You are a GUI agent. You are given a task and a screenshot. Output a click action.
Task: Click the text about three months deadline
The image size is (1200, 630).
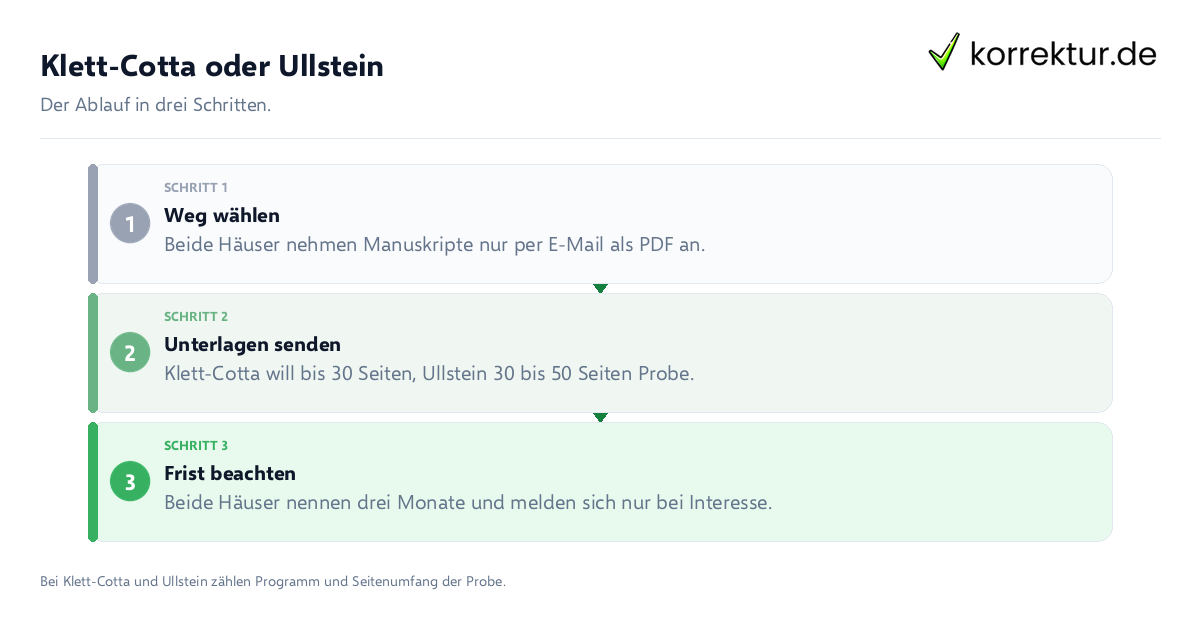coord(468,502)
